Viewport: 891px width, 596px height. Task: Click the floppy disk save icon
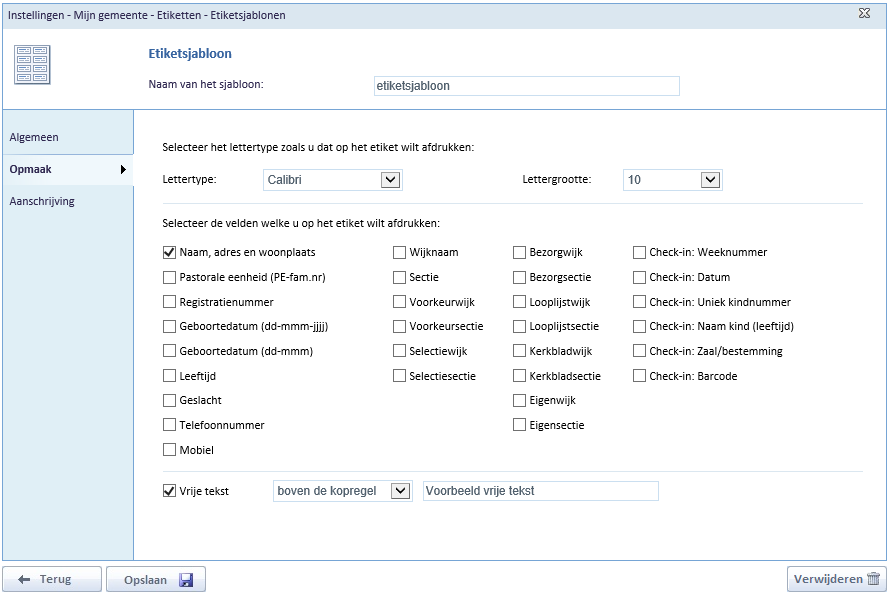point(186,580)
